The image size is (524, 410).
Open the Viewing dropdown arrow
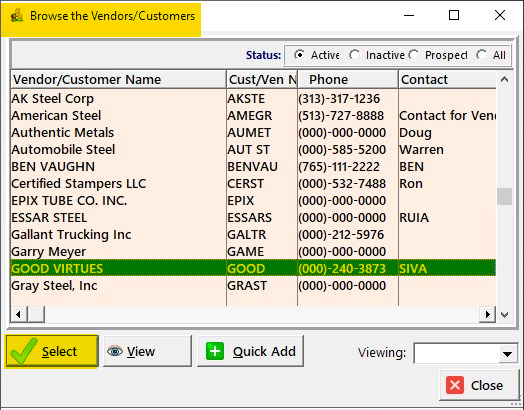coord(508,354)
